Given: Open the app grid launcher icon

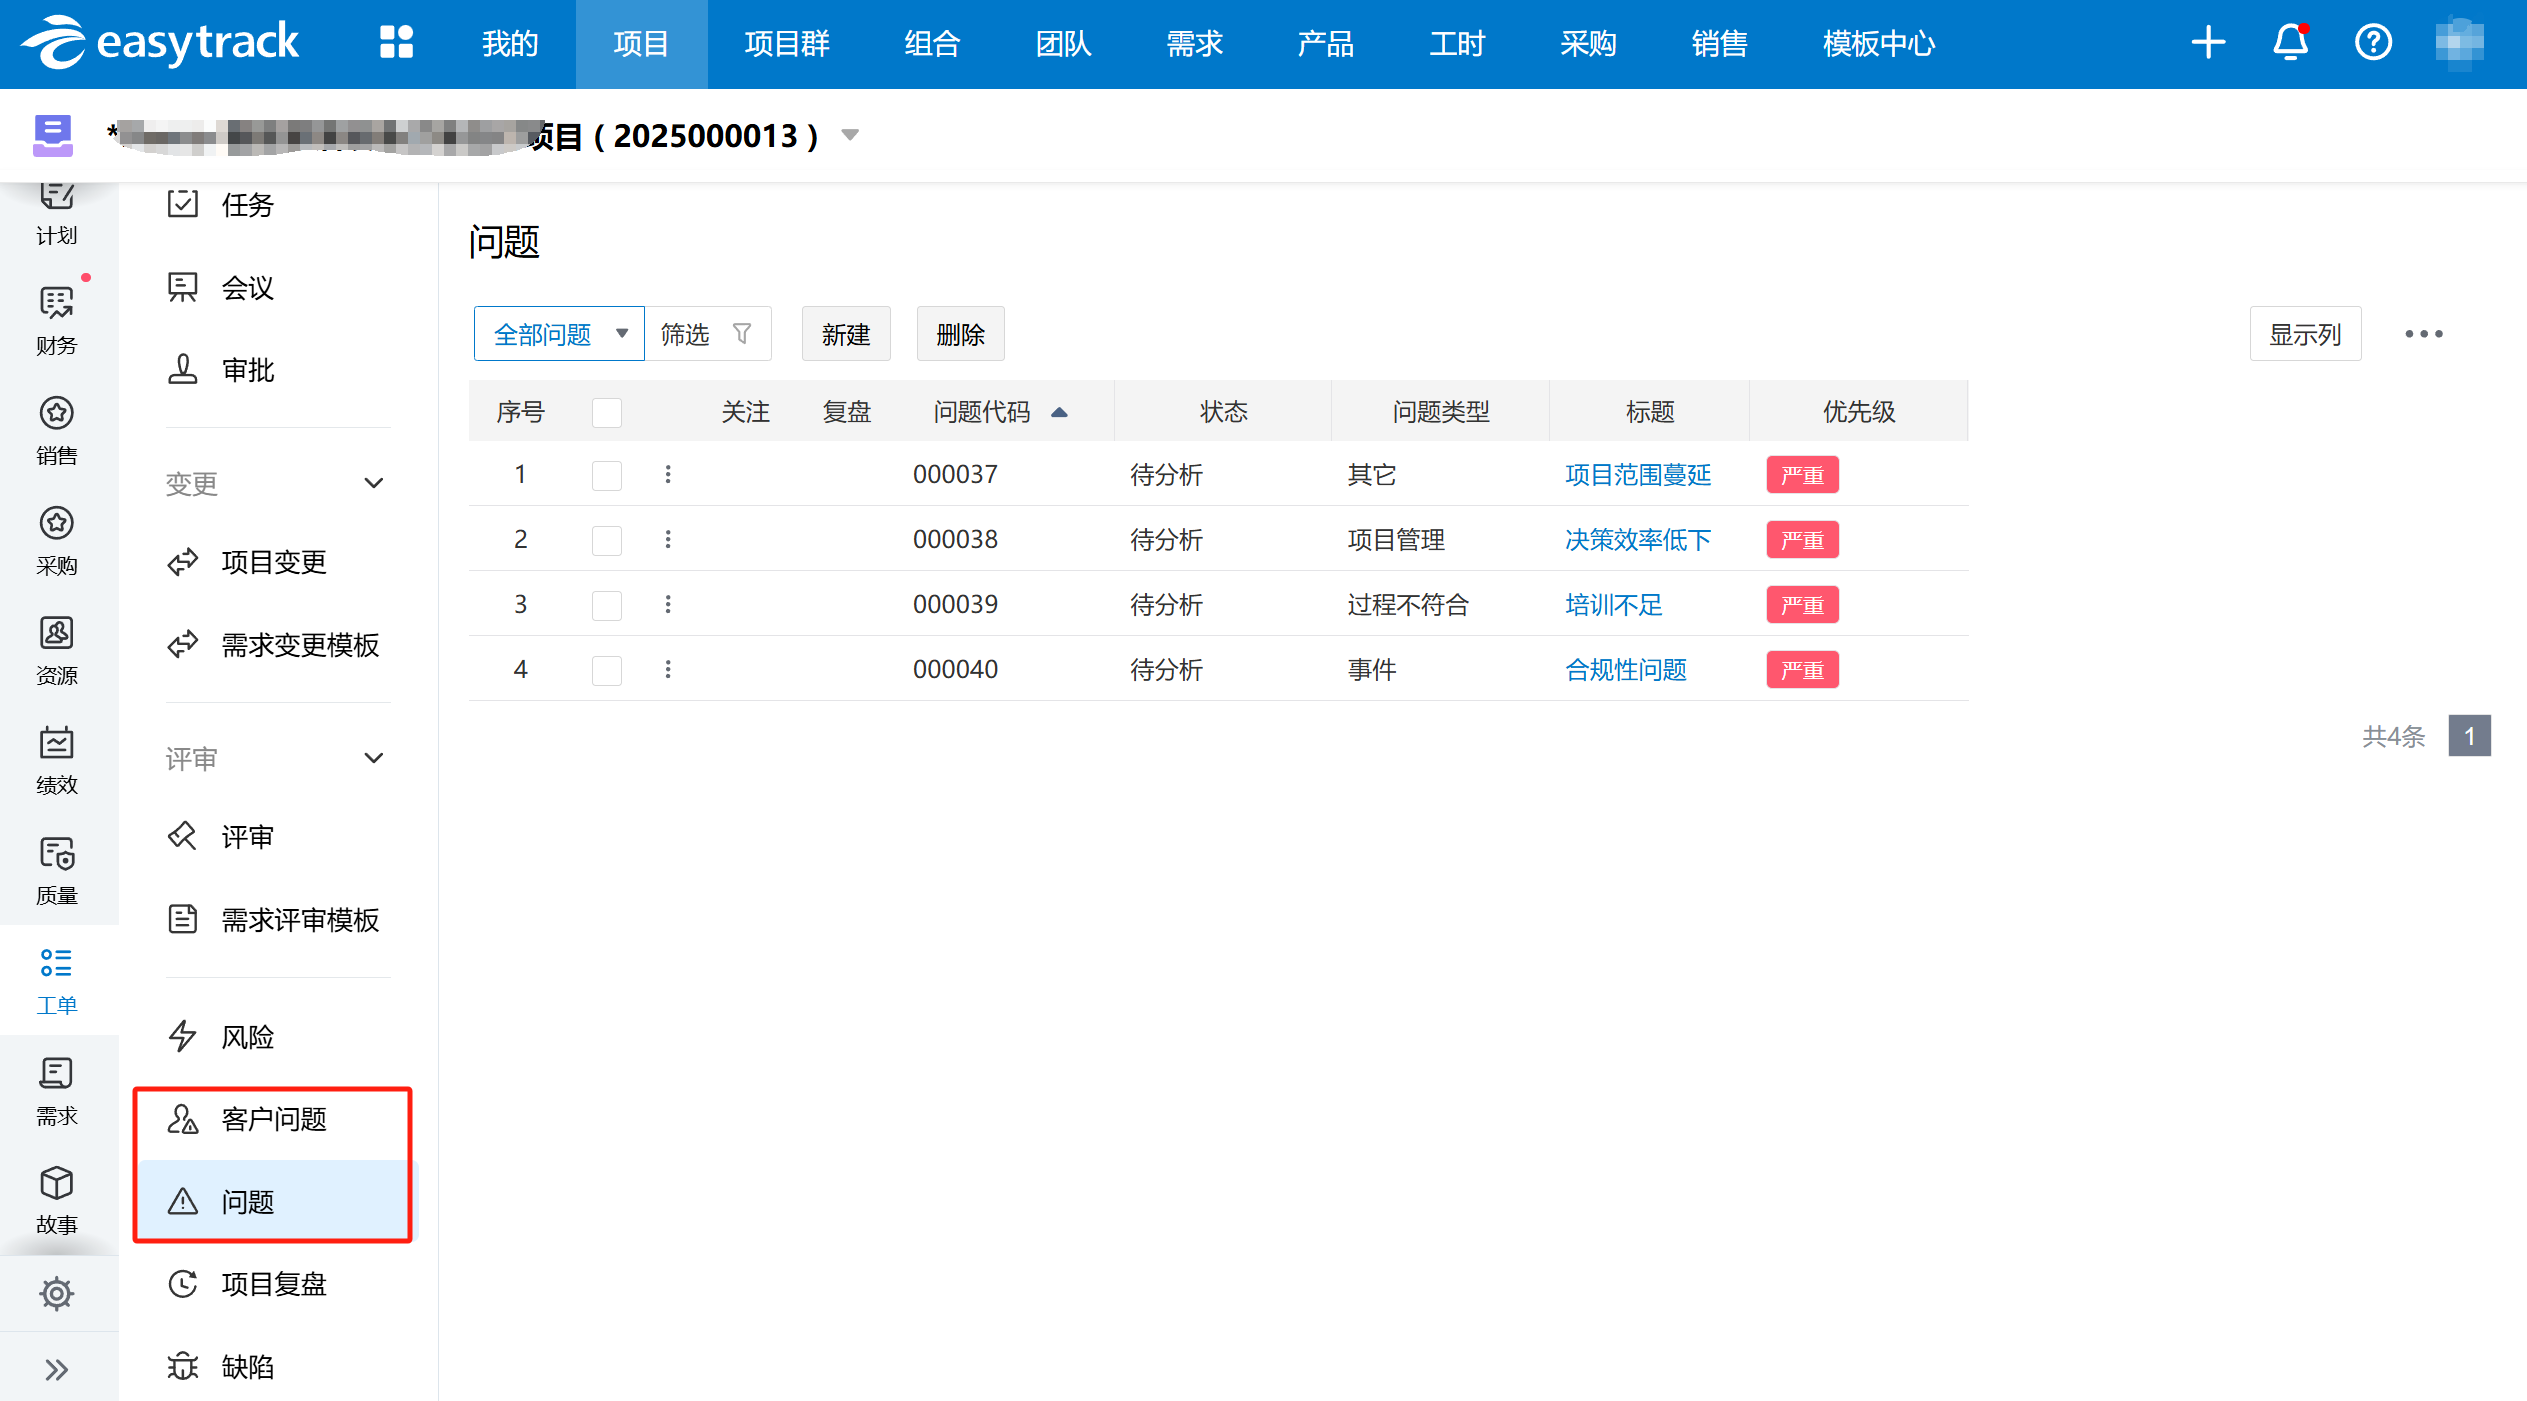Looking at the screenshot, I should tap(396, 43).
